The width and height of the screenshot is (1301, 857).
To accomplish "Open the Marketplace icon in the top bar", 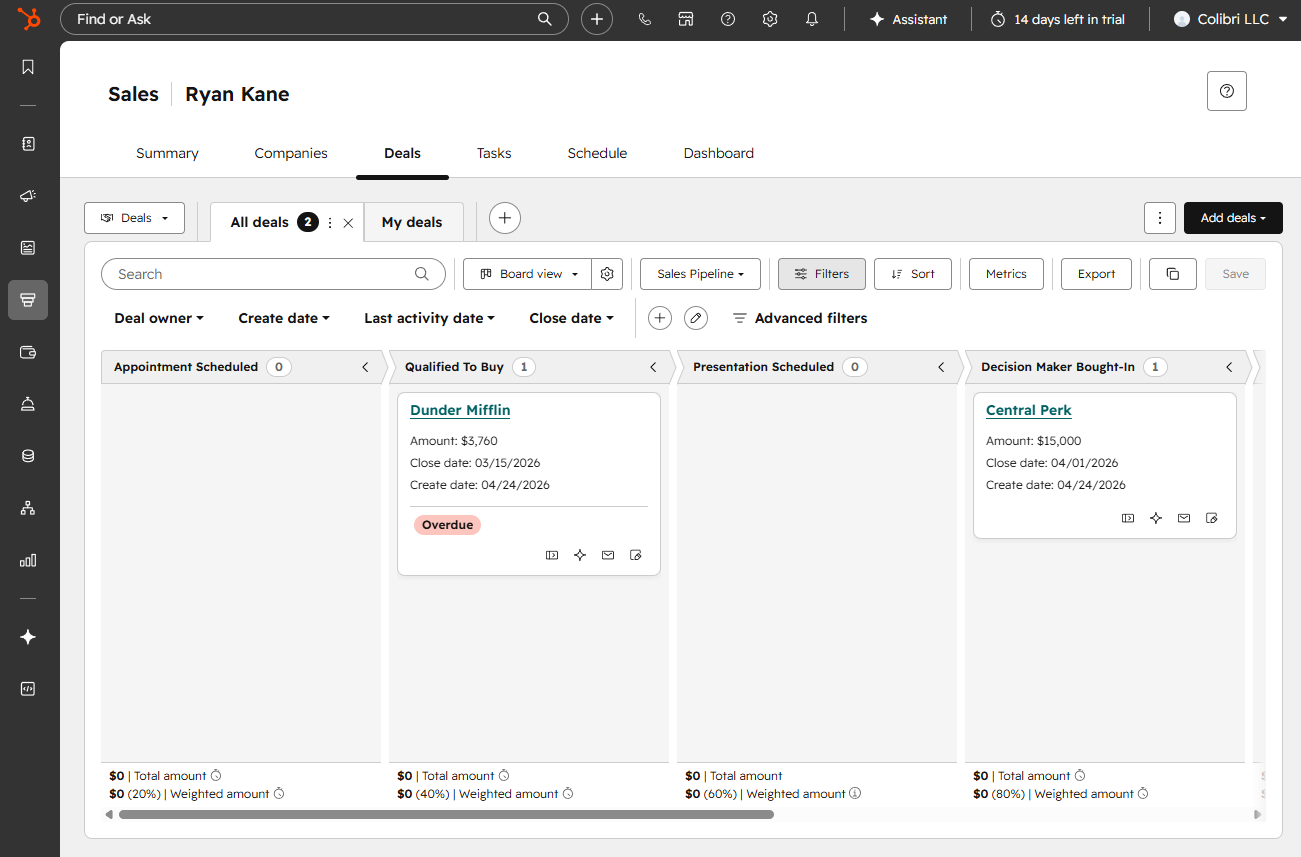I will pos(686,18).
